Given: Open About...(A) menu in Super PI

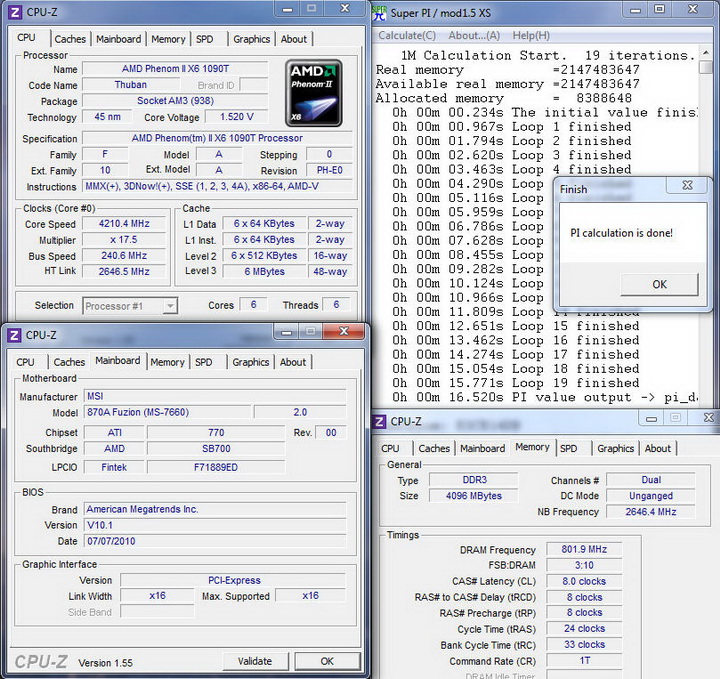Looking at the screenshot, I should coord(474,36).
